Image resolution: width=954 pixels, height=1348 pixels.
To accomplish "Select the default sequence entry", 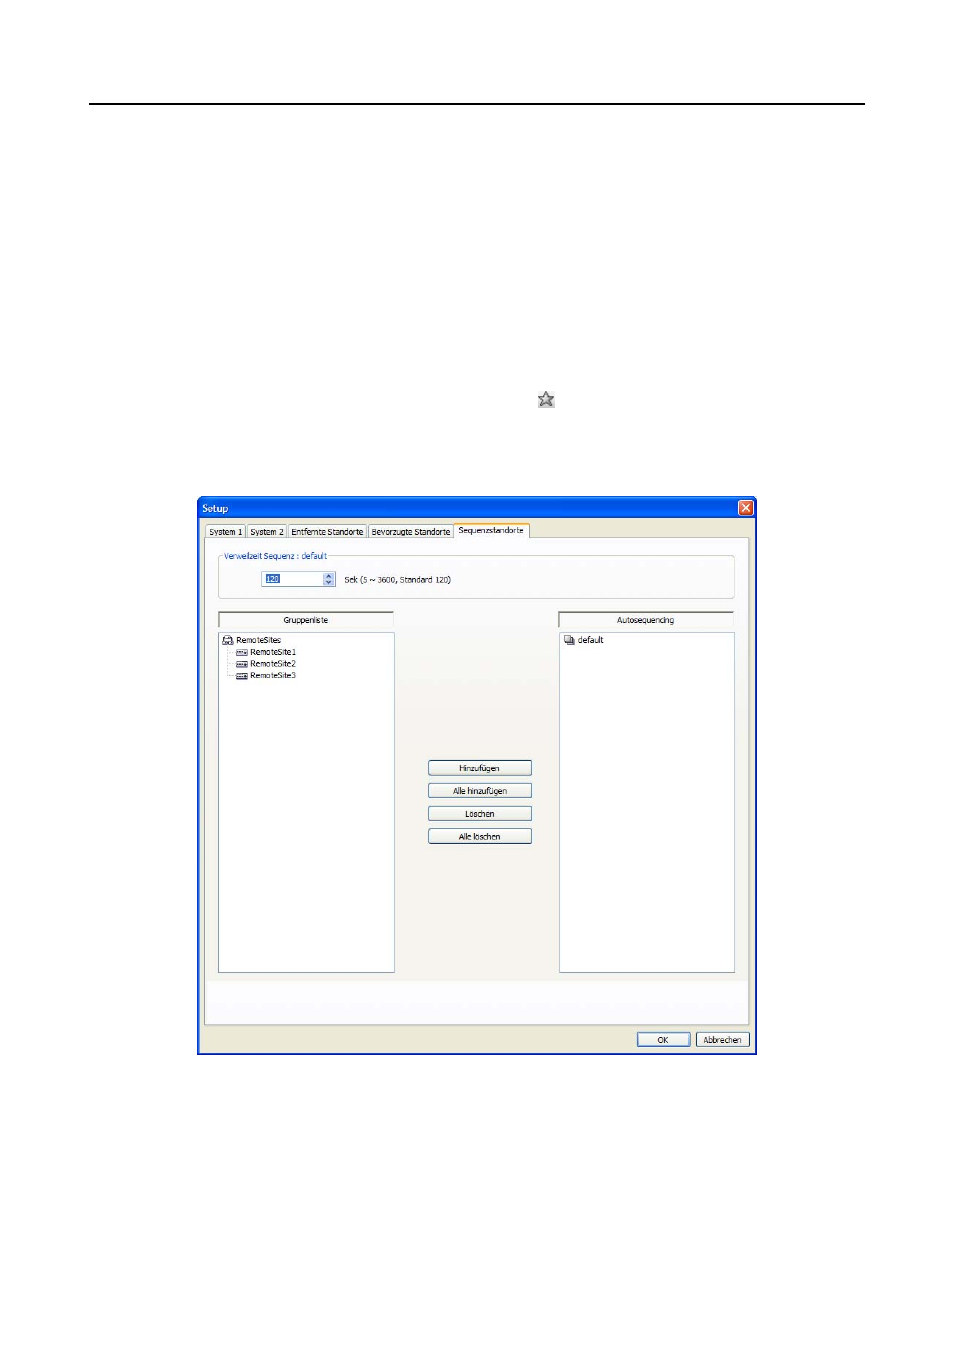I will tap(590, 640).
